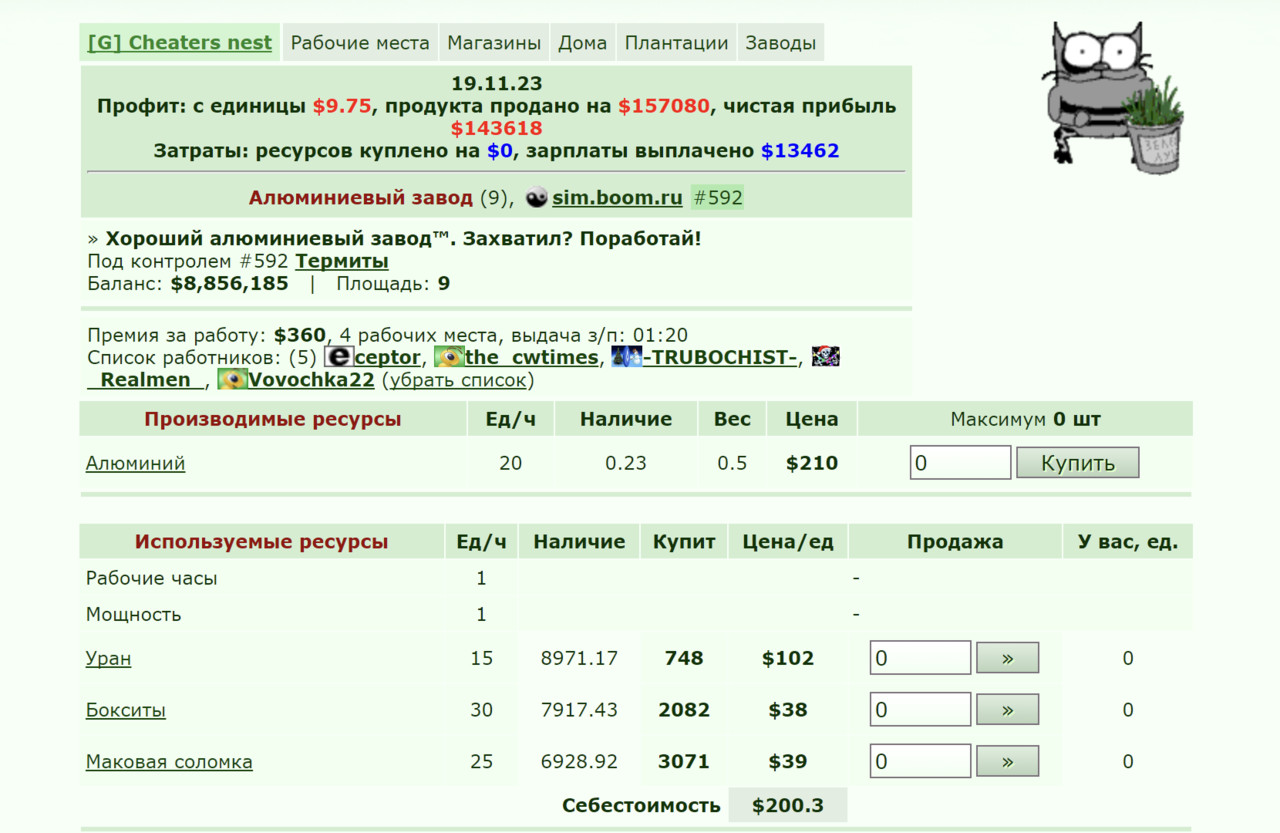Click the #592 syndicate badge
1280x833 pixels.
(717, 198)
